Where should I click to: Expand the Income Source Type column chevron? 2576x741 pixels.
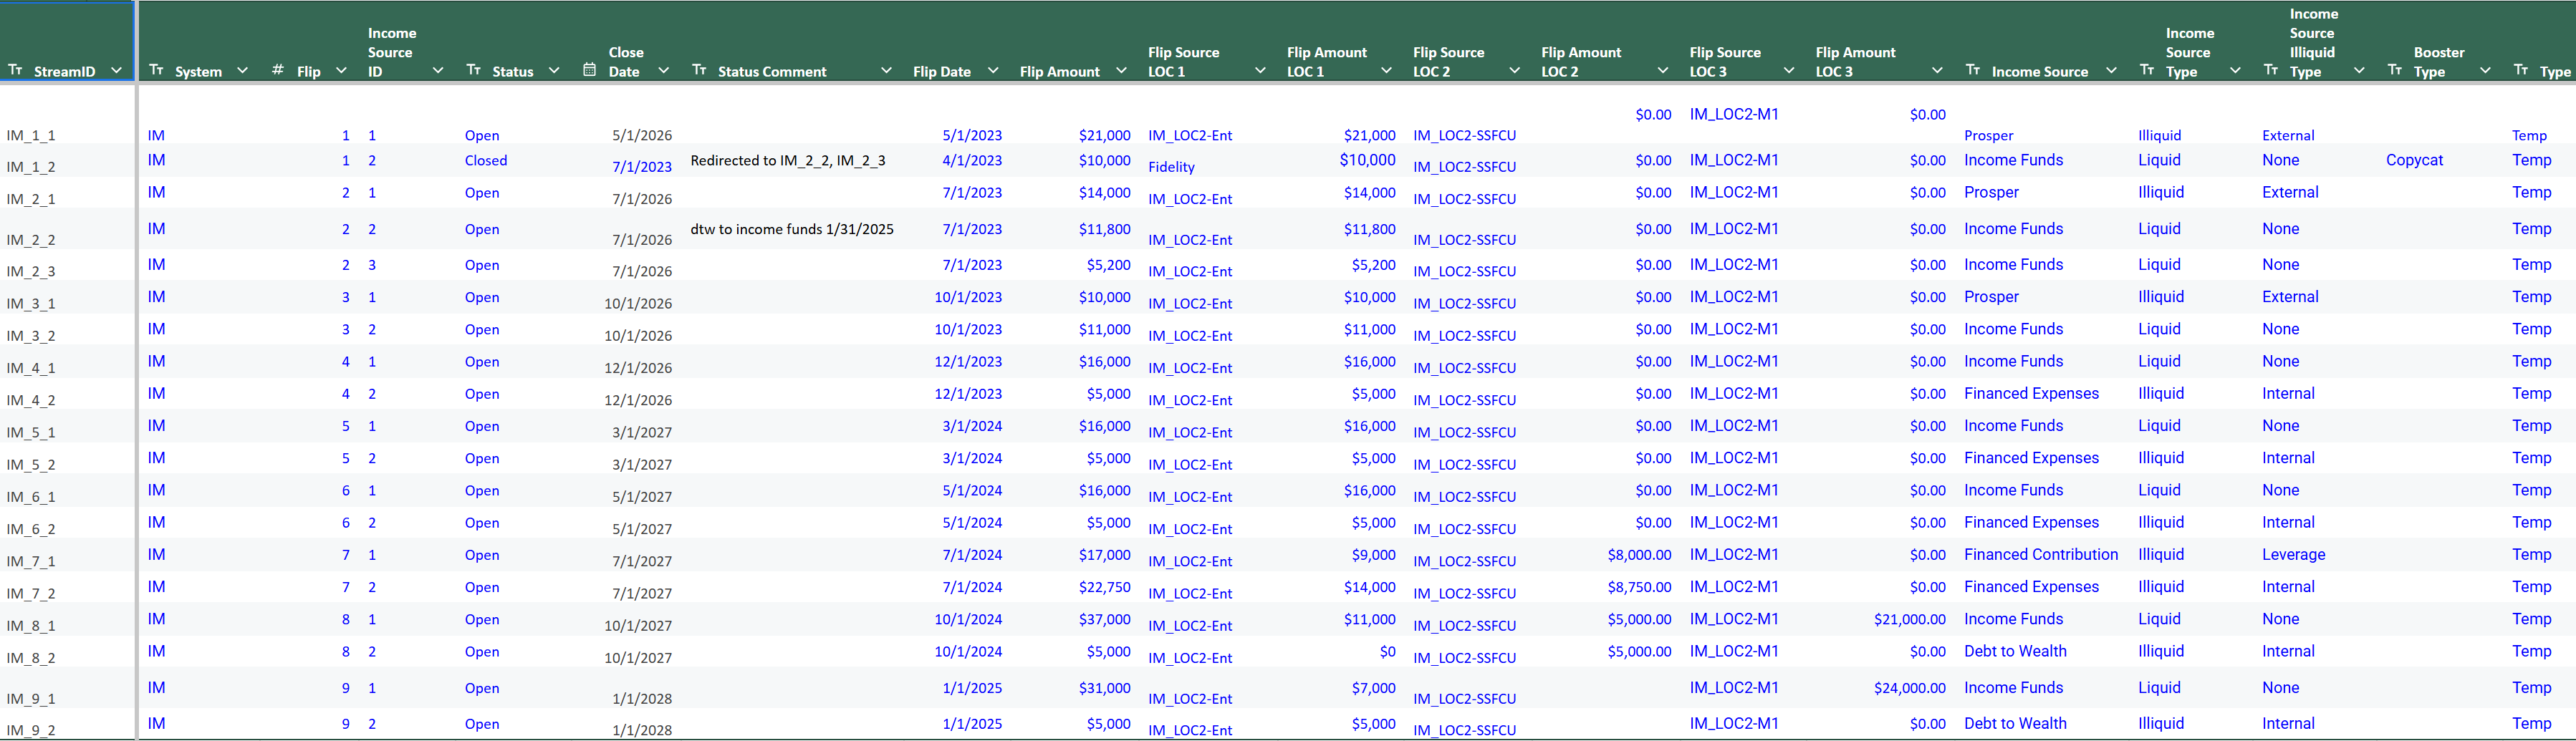point(2235,71)
